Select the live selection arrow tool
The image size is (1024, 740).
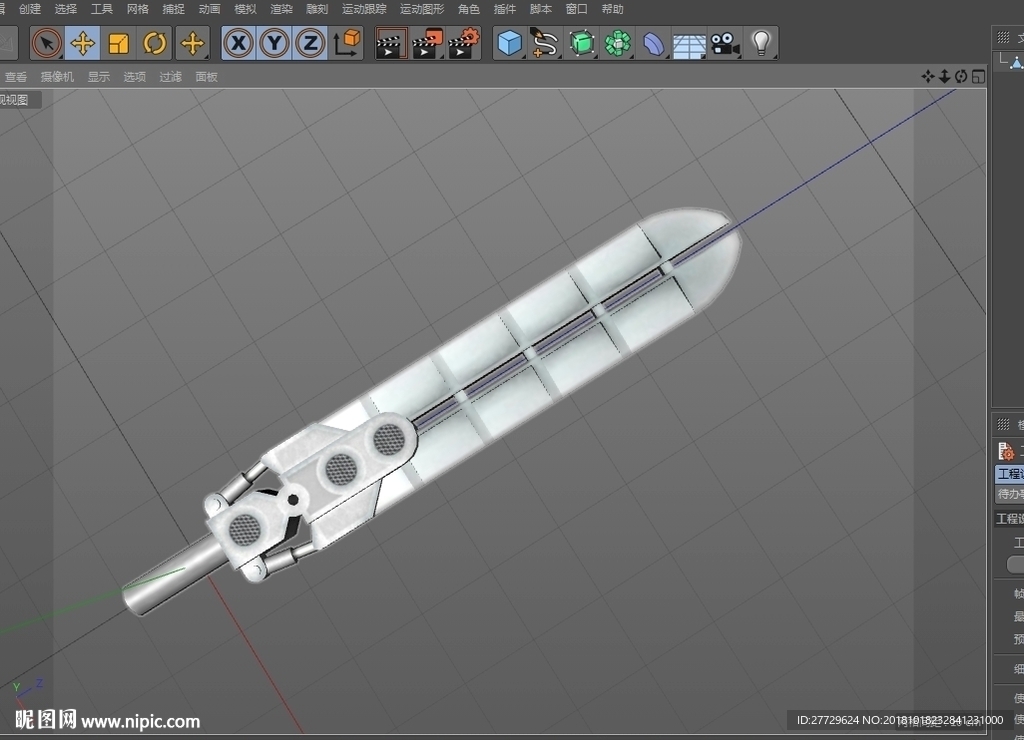[x=46, y=44]
